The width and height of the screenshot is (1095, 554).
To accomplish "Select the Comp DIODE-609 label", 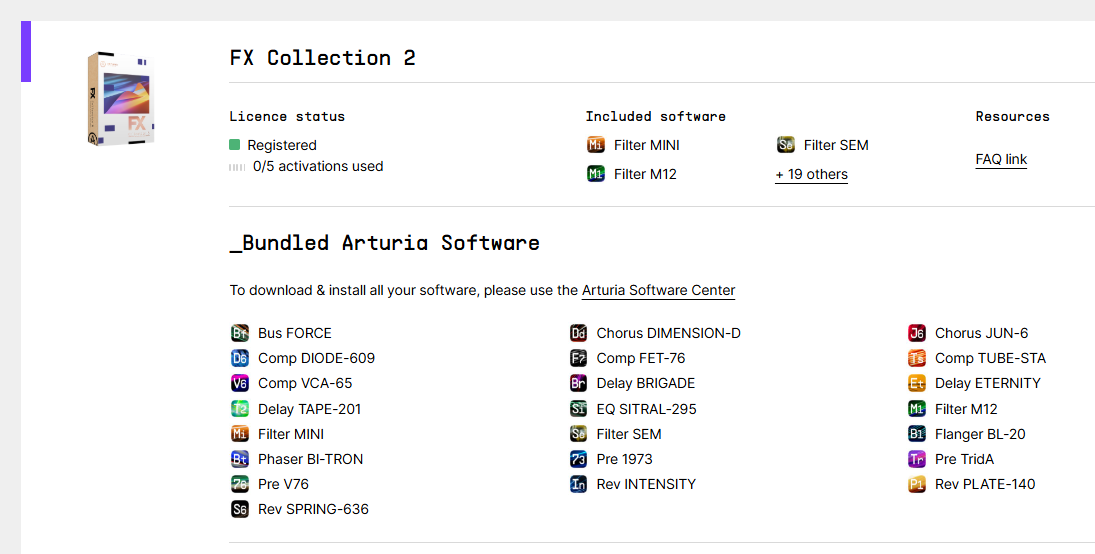I will (x=316, y=358).
